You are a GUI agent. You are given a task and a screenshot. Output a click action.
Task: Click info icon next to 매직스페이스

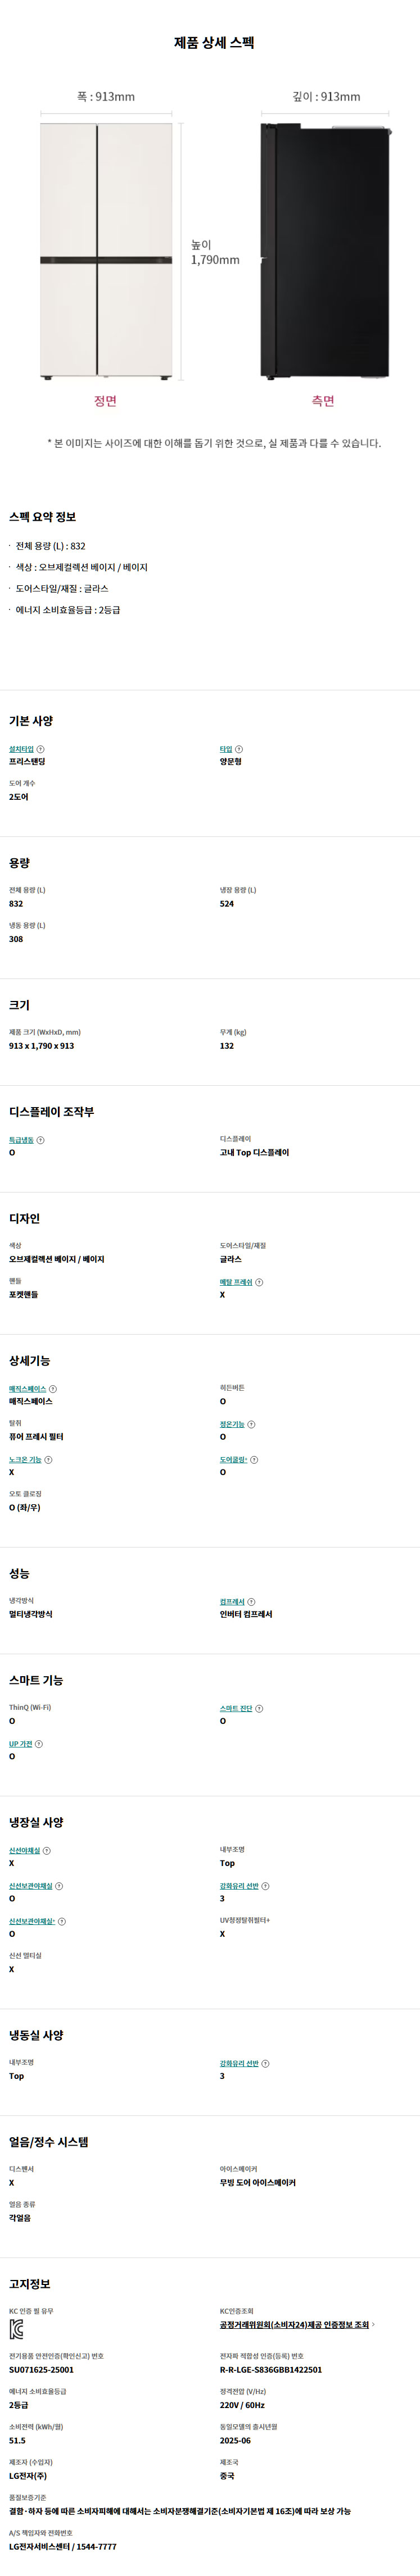pos(53,1389)
